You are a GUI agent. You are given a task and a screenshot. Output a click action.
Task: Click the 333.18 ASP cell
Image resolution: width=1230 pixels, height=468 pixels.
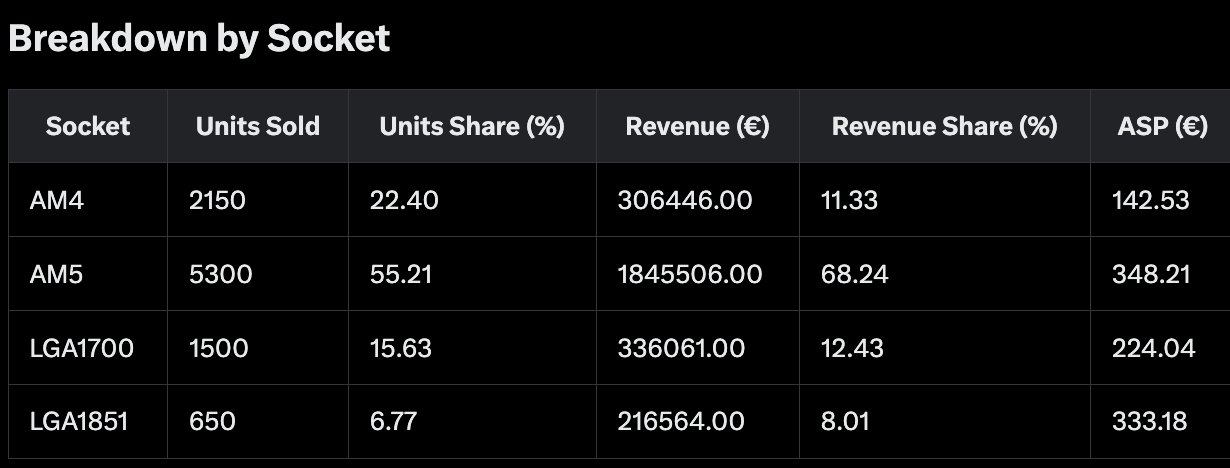pyautogui.click(x=1160, y=421)
